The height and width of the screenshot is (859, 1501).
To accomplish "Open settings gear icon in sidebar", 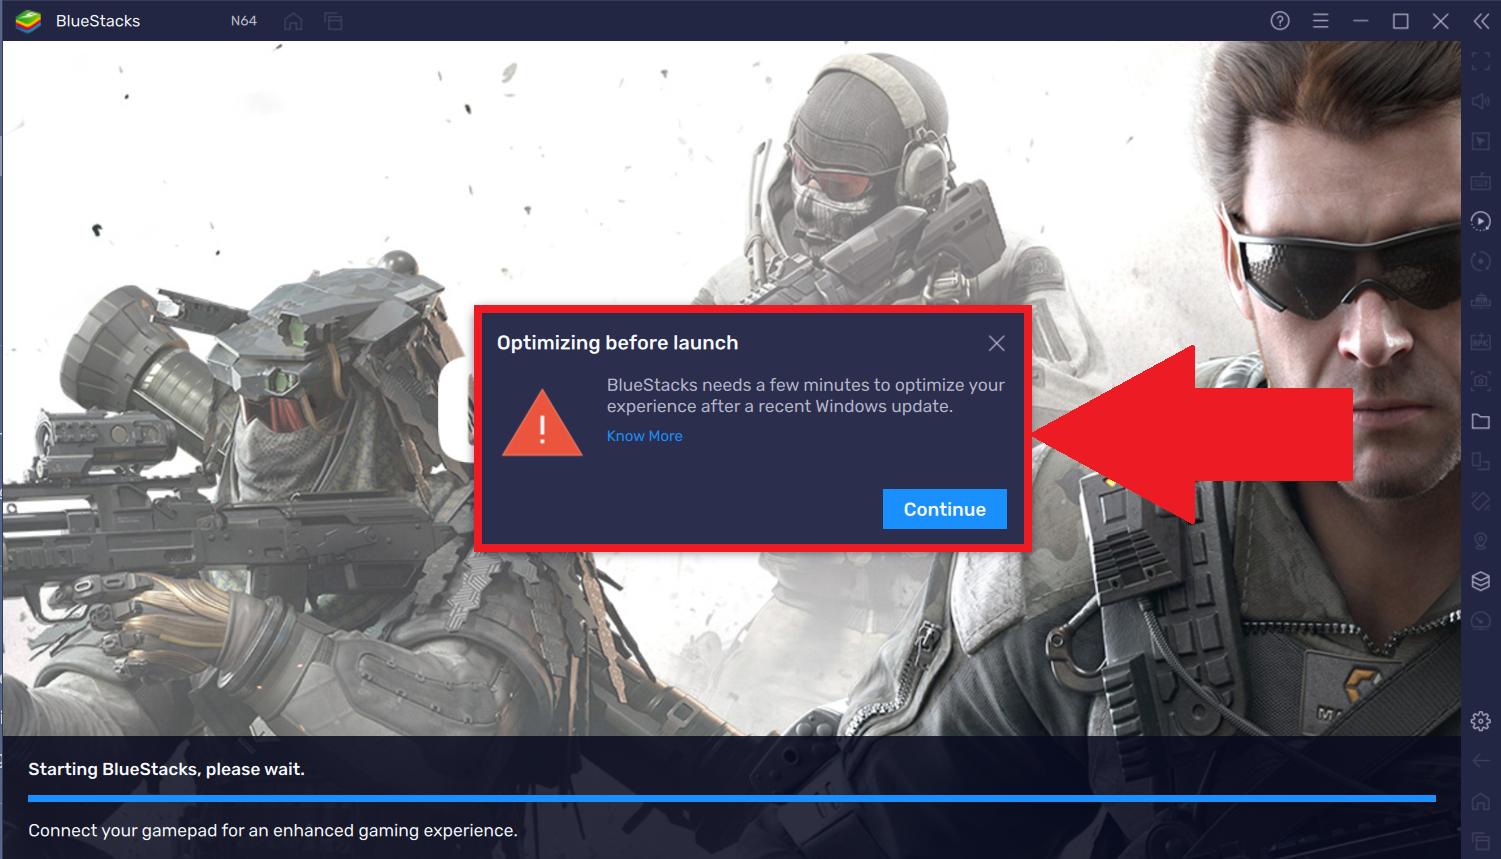I will [x=1481, y=721].
